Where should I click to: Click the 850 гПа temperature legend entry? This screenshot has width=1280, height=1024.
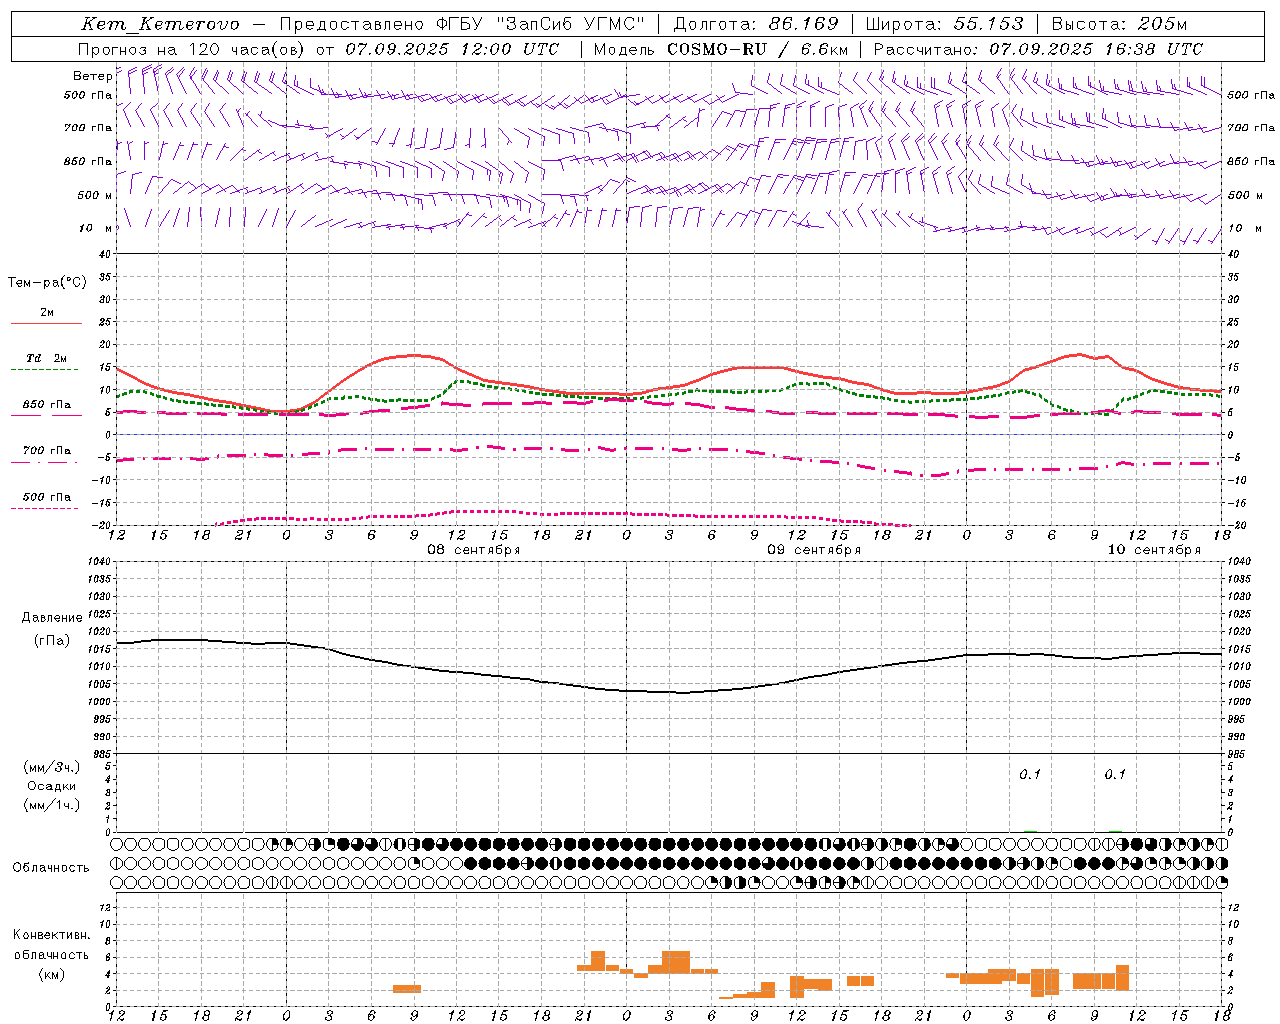(47, 405)
